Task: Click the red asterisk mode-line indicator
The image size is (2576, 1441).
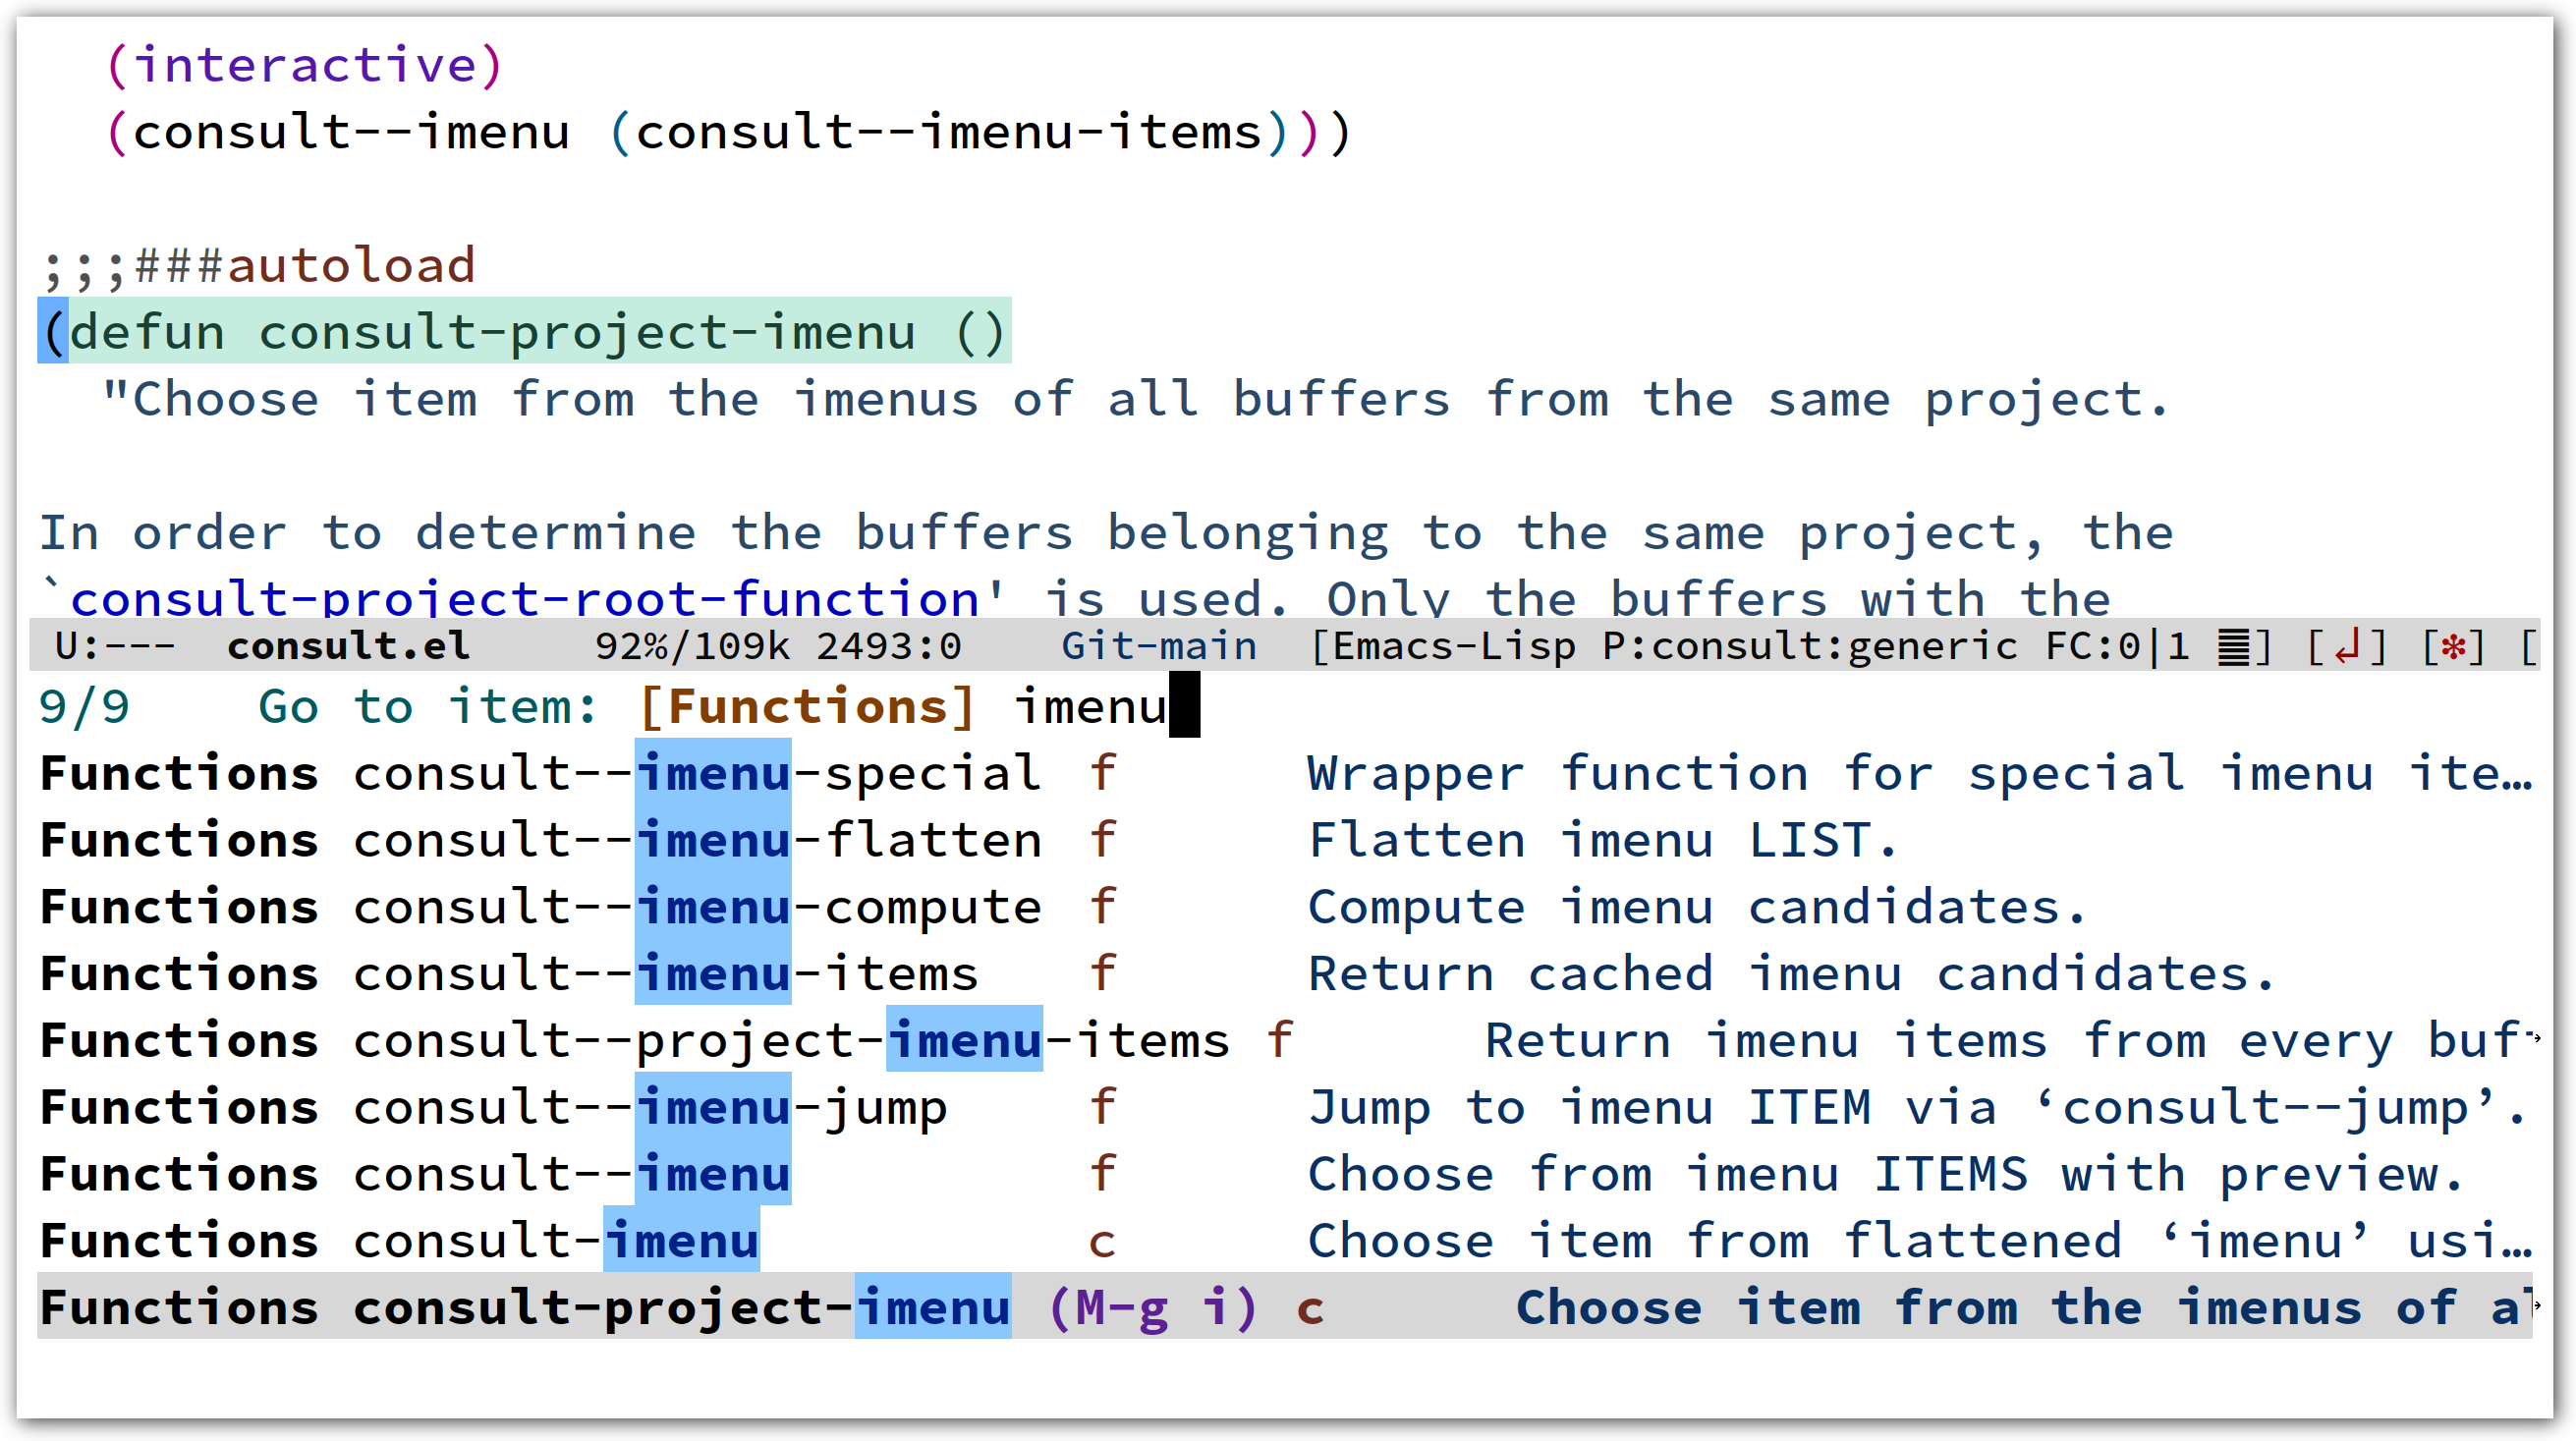Action: (x=2452, y=647)
